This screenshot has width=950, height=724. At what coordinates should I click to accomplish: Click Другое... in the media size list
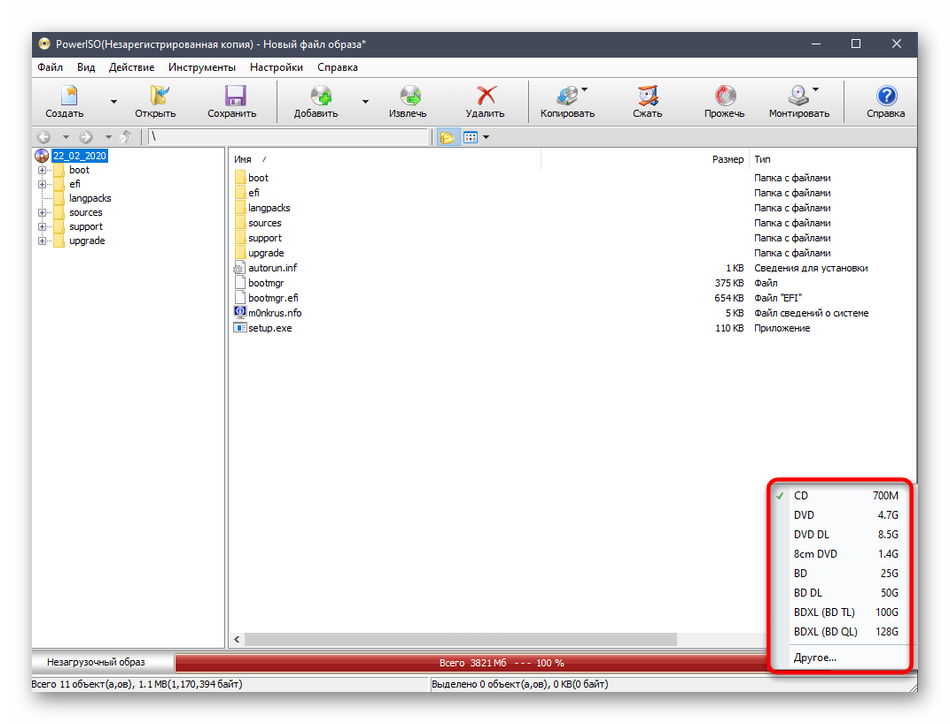click(815, 658)
